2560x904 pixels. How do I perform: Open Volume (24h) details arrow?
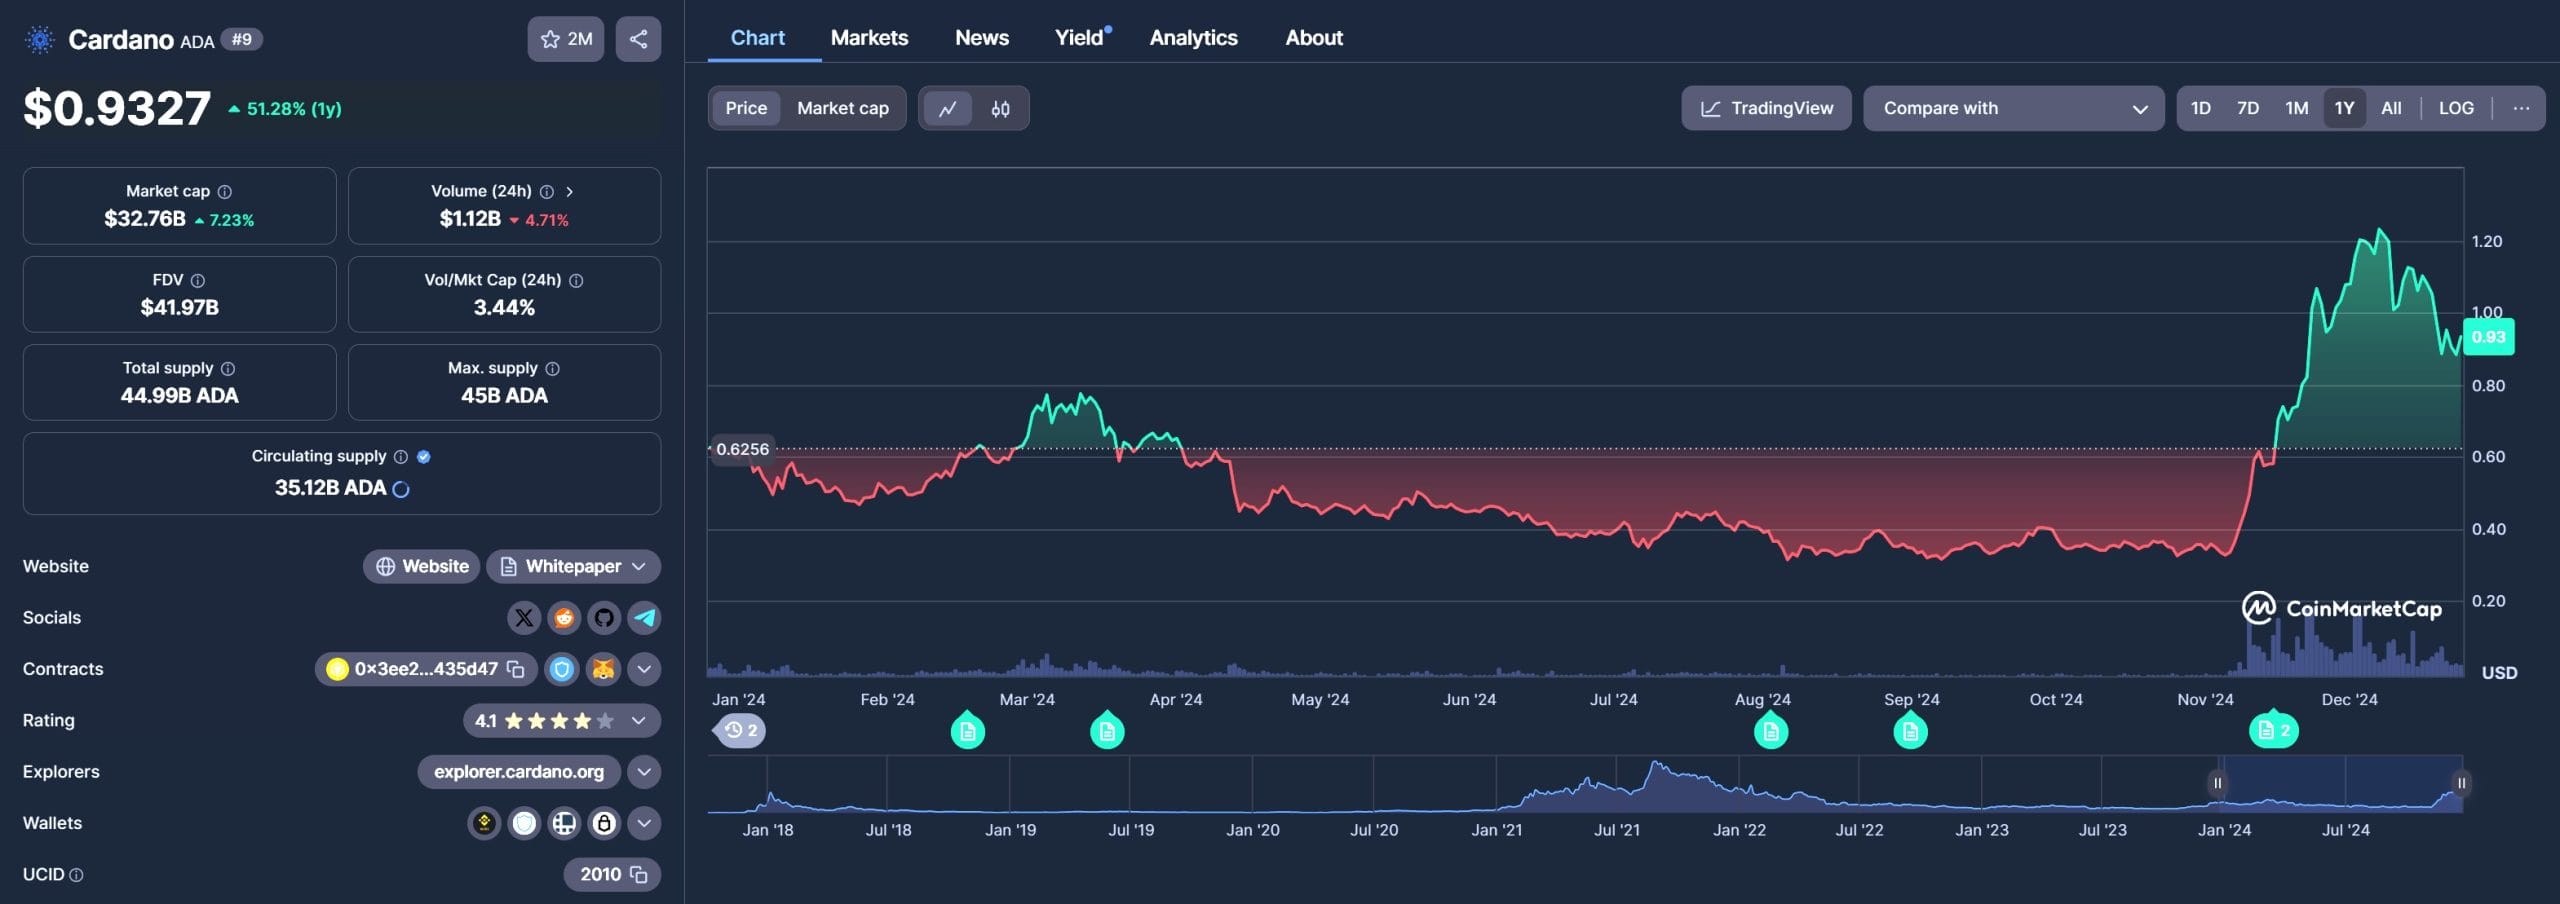569,191
